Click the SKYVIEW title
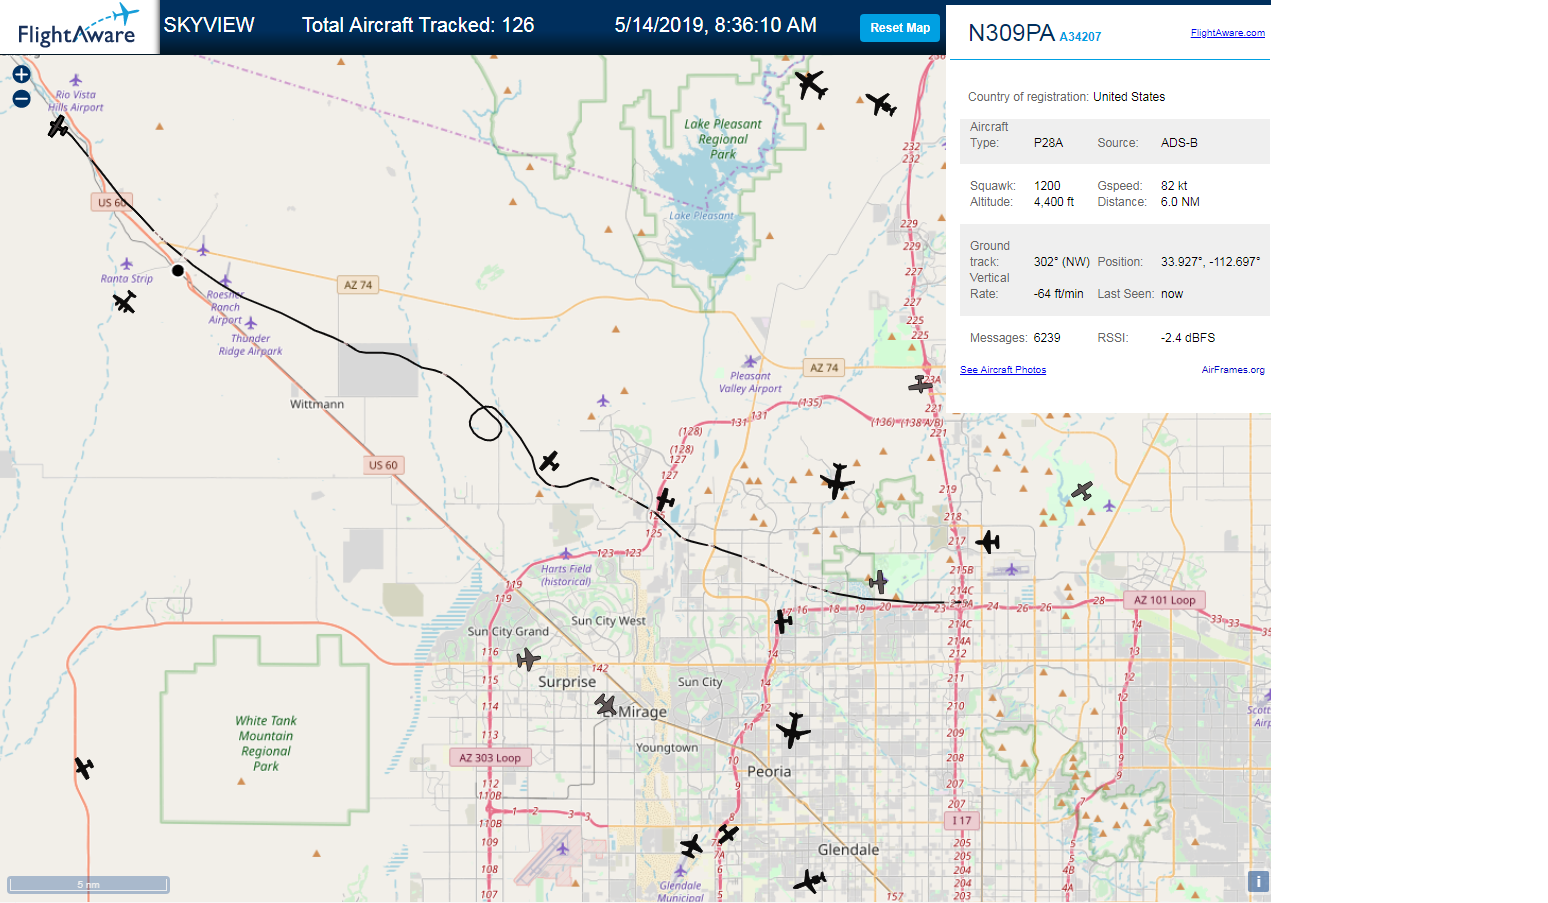Image resolution: width=1548 pixels, height=903 pixels. (x=209, y=25)
